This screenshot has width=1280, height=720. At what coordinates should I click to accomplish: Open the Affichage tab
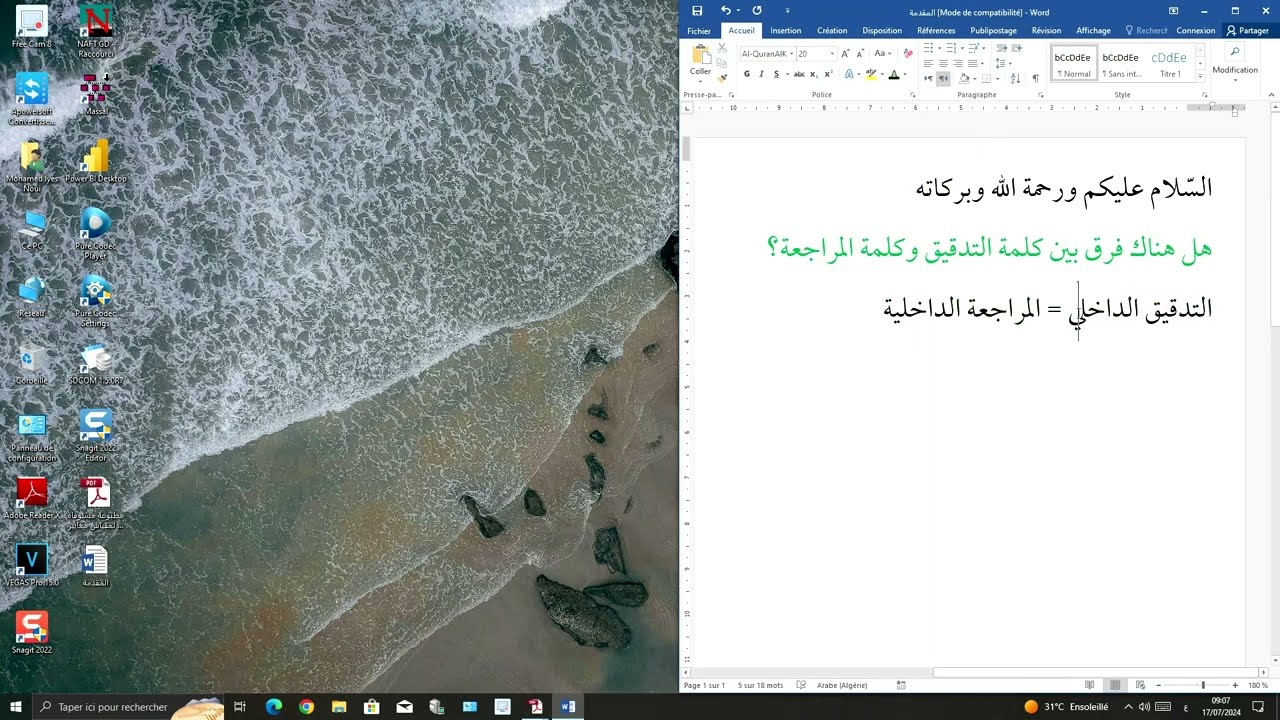click(x=1093, y=31)
